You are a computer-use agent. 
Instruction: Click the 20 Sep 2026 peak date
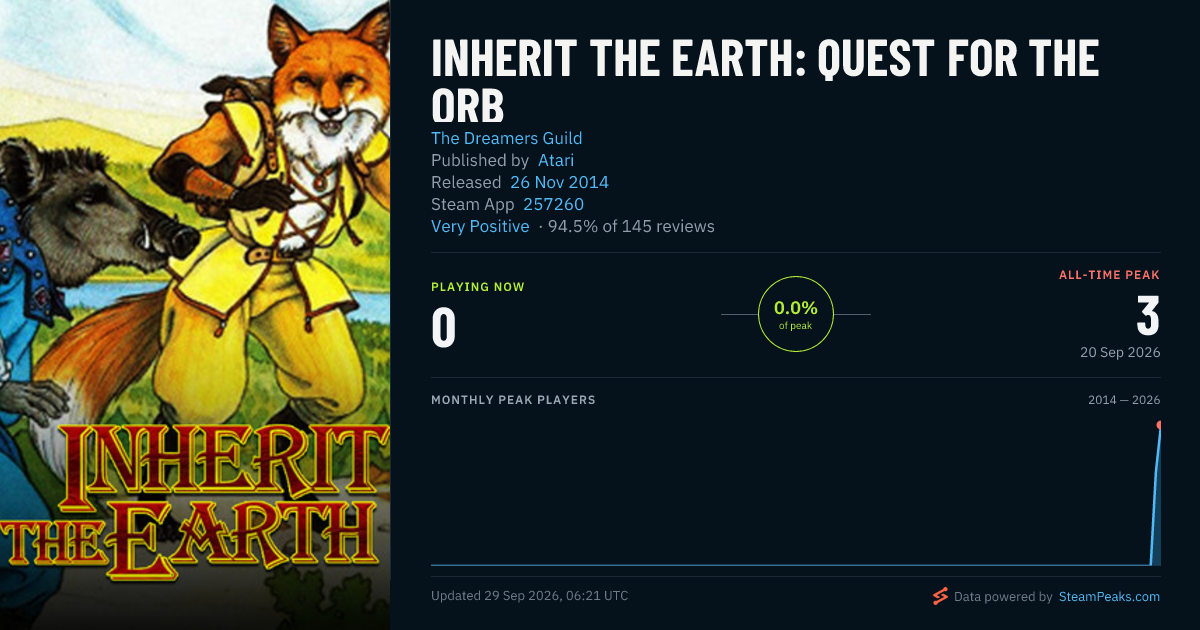pyautogui.click(x=1120, y=352)
